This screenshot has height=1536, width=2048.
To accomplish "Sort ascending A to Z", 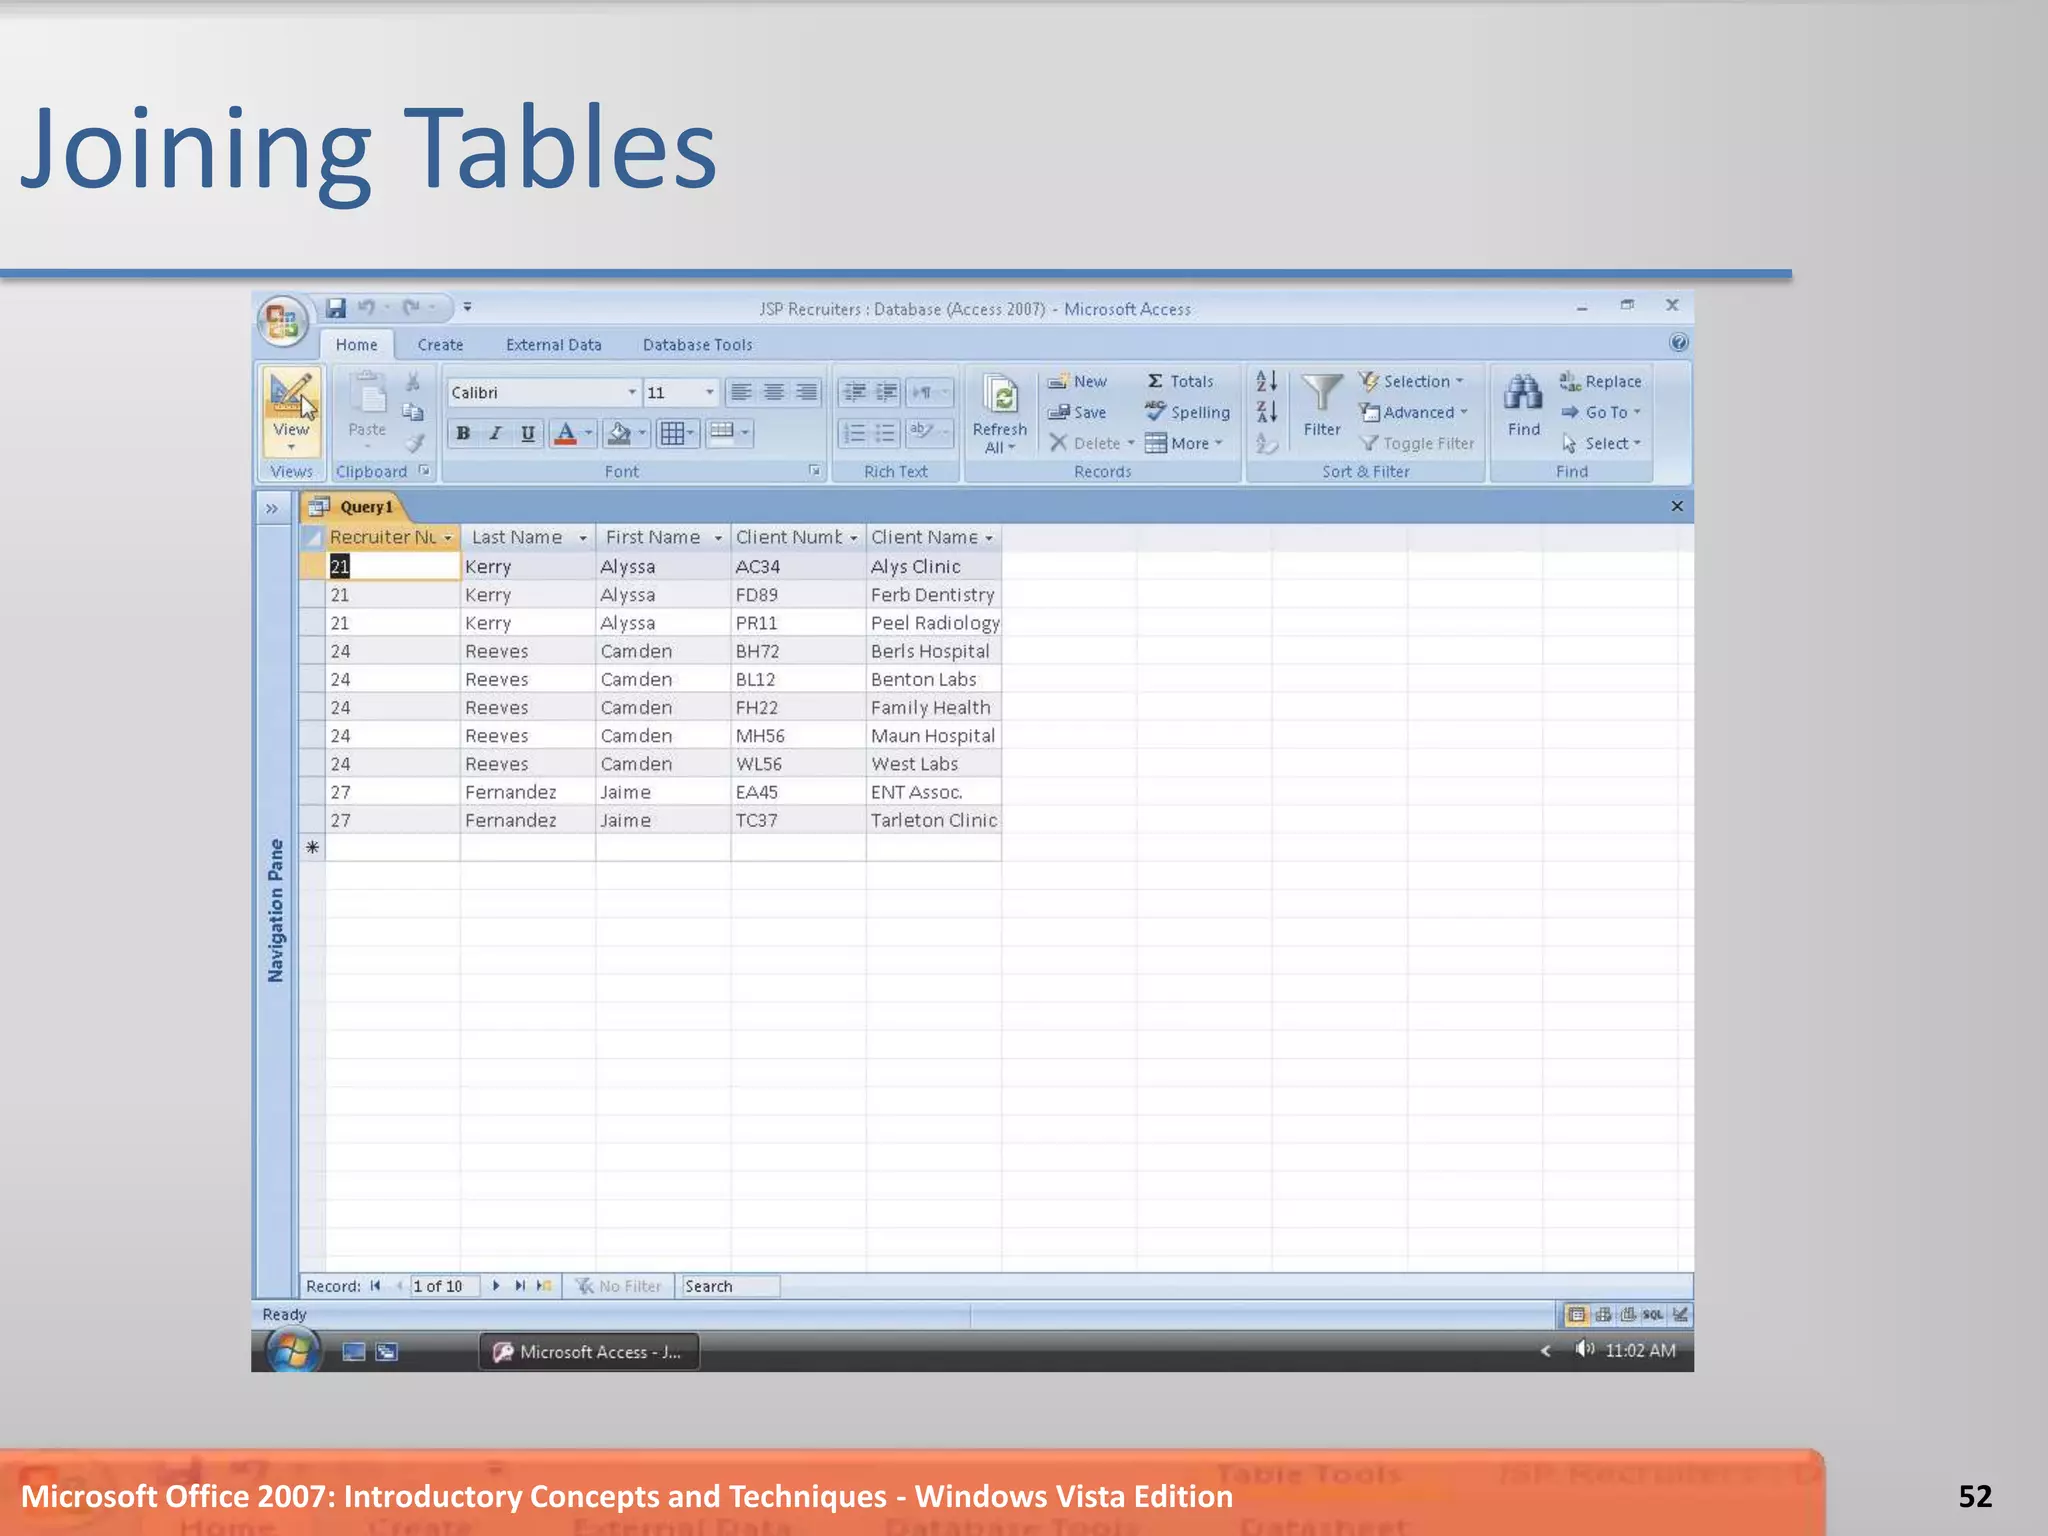I will (1267, 381).
